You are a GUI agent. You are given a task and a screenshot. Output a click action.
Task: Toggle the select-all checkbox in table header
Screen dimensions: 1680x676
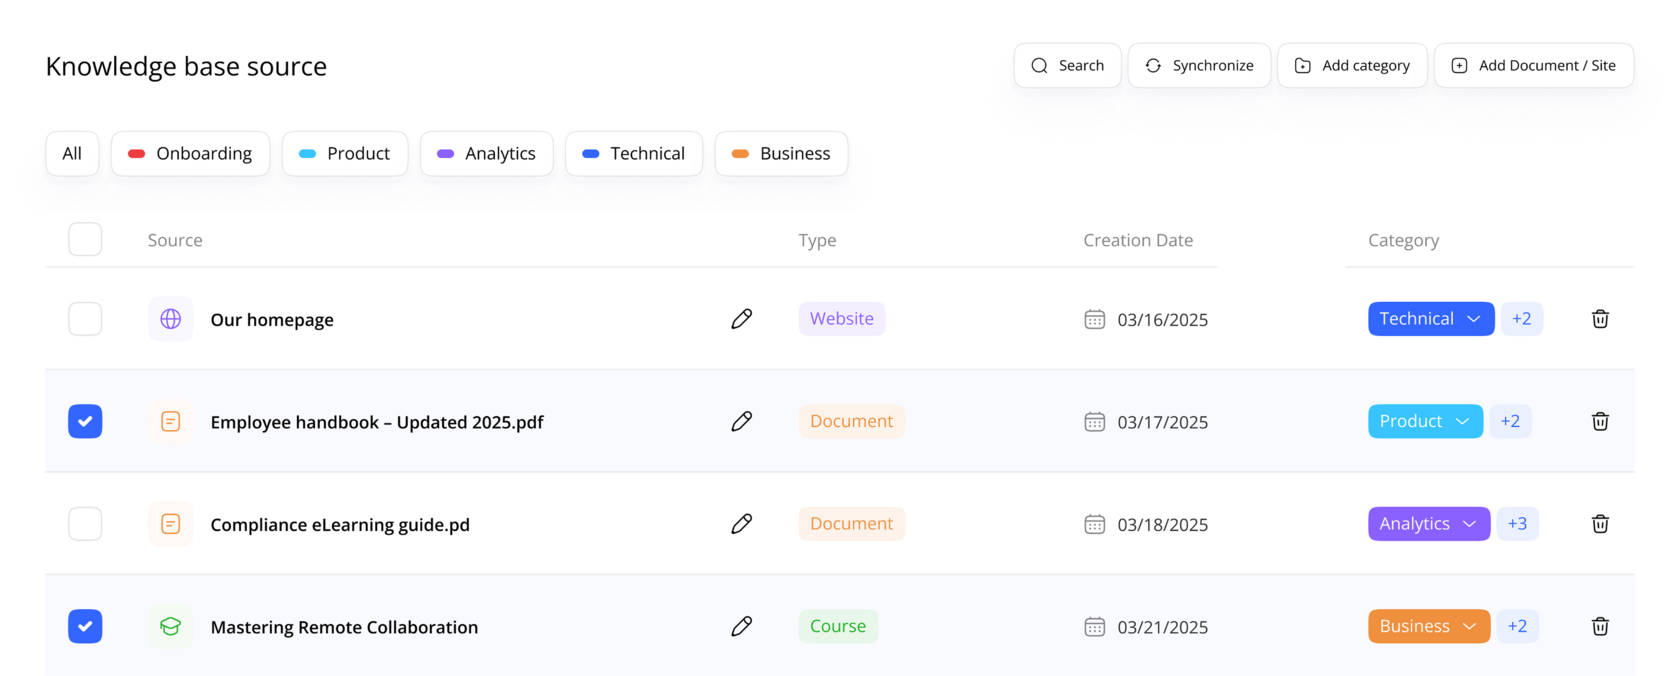click(85, 239)
